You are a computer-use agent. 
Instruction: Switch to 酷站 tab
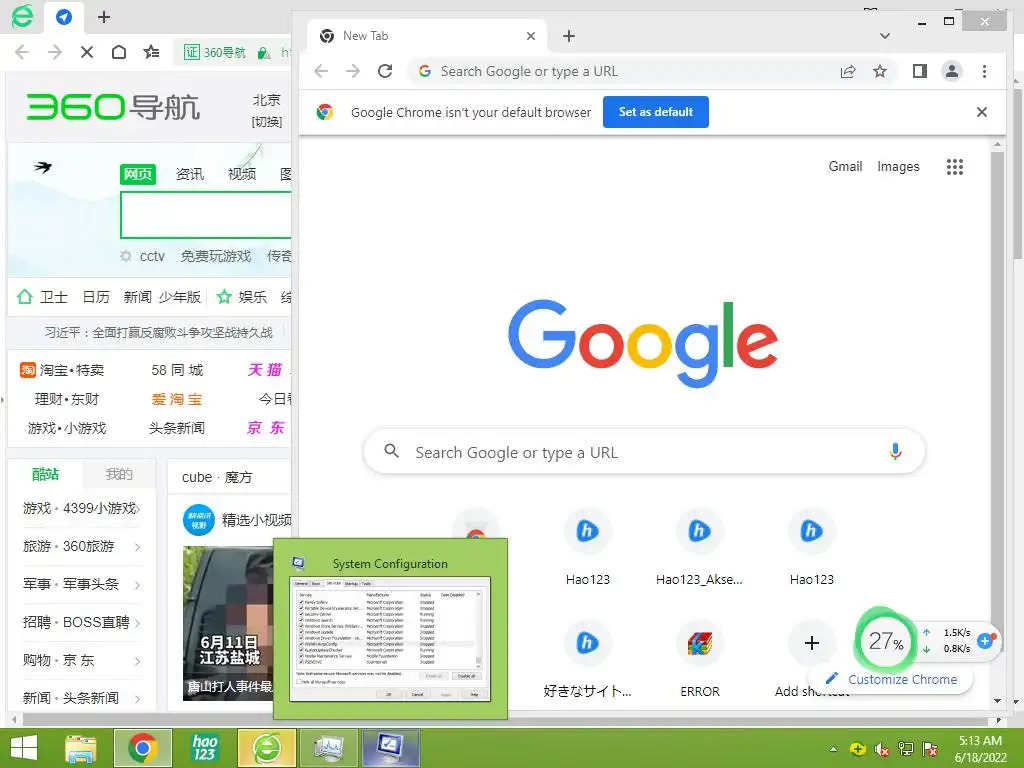[x=45, y=474]
